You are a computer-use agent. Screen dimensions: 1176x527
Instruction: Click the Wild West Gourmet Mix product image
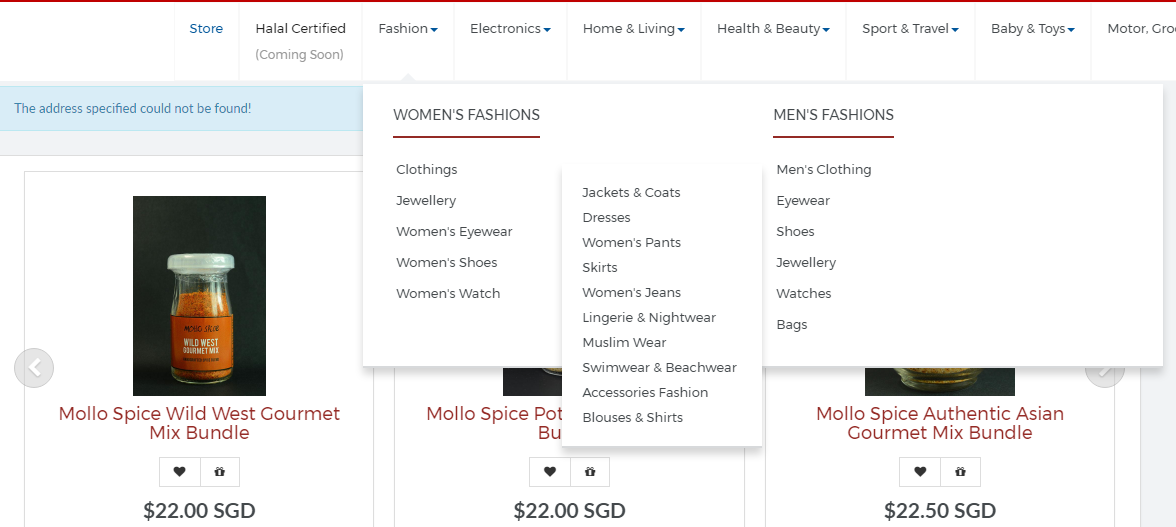pos(199,295)
